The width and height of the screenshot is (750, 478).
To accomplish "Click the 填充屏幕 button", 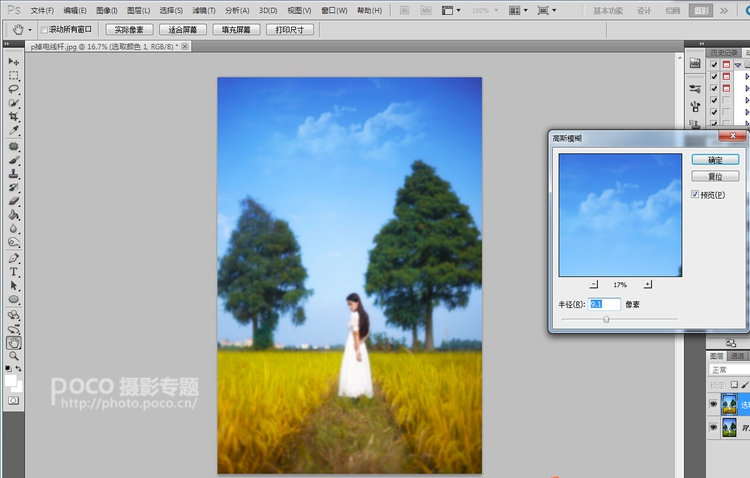I will pos(236,30).
